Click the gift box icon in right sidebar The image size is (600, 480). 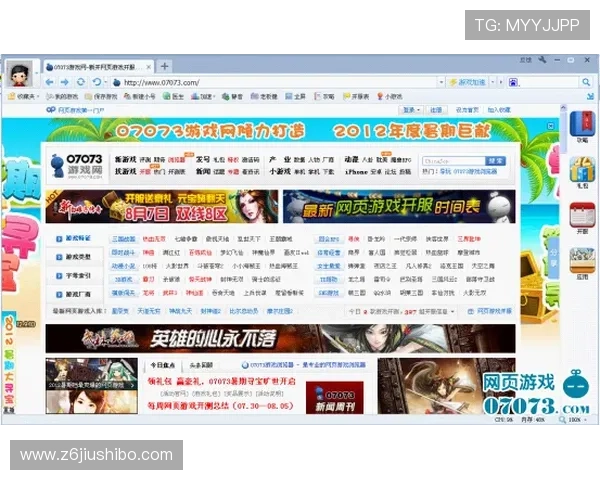(582, 171)
